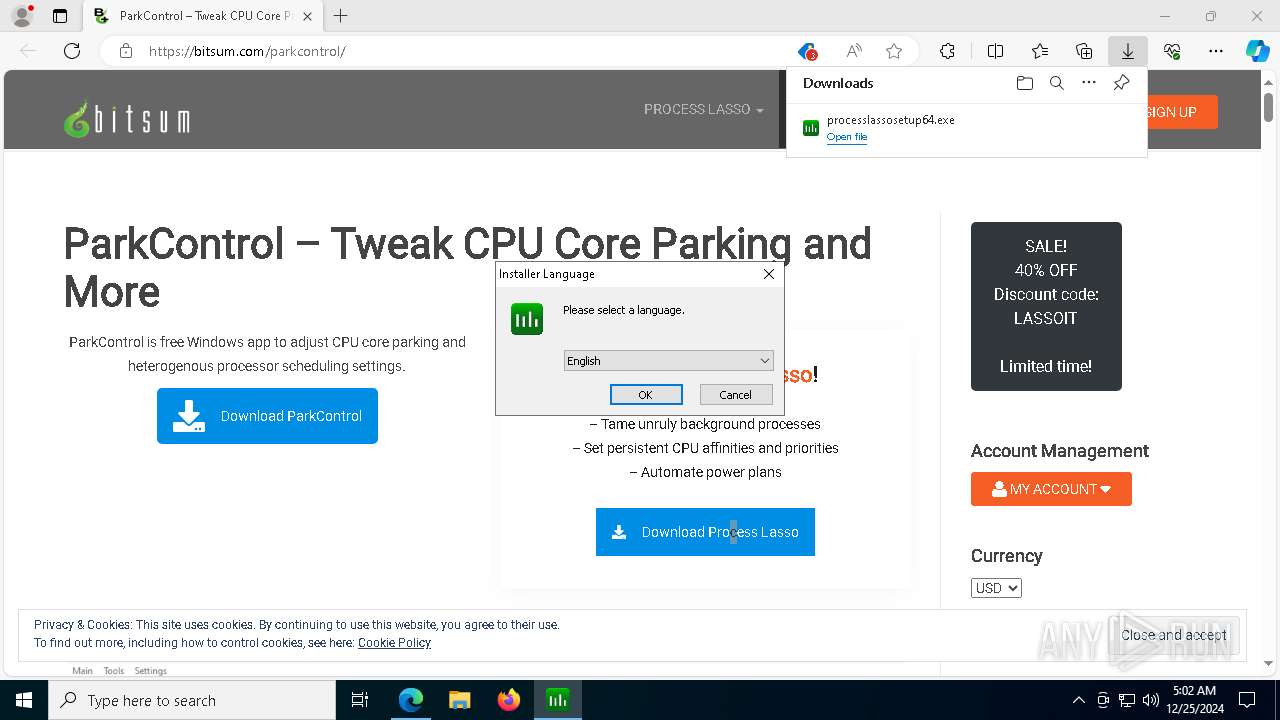Image resolution: width=1280 pixels, height=720 pixels.
Task: Toggle the Downloads toolbar button
Action: pyautogui.click(x=1127, y=51)
